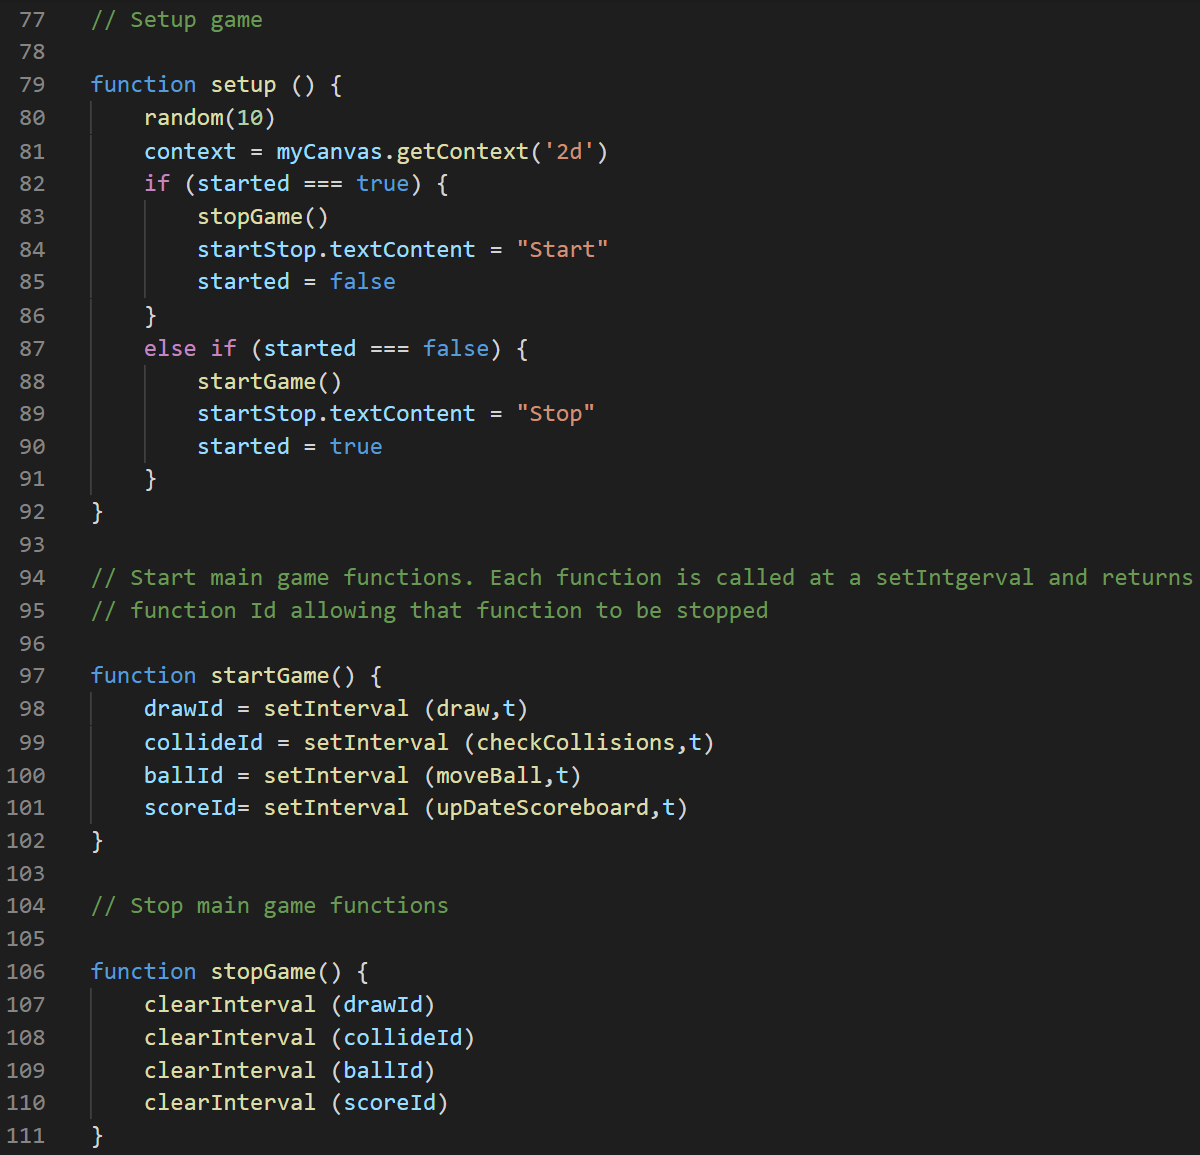
Task: Click line number 79 in the gutter
Action: (x=32, y=85)
